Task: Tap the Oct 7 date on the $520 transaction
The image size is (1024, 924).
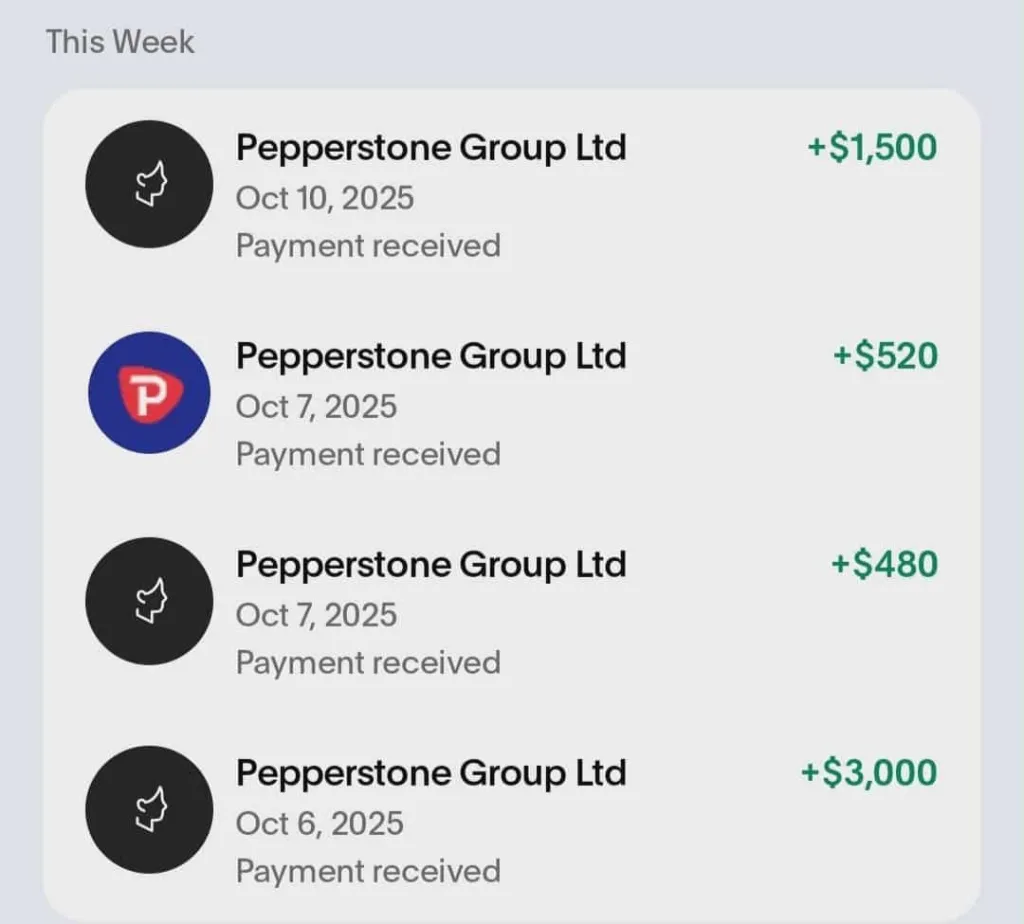Action: point(316,407)
